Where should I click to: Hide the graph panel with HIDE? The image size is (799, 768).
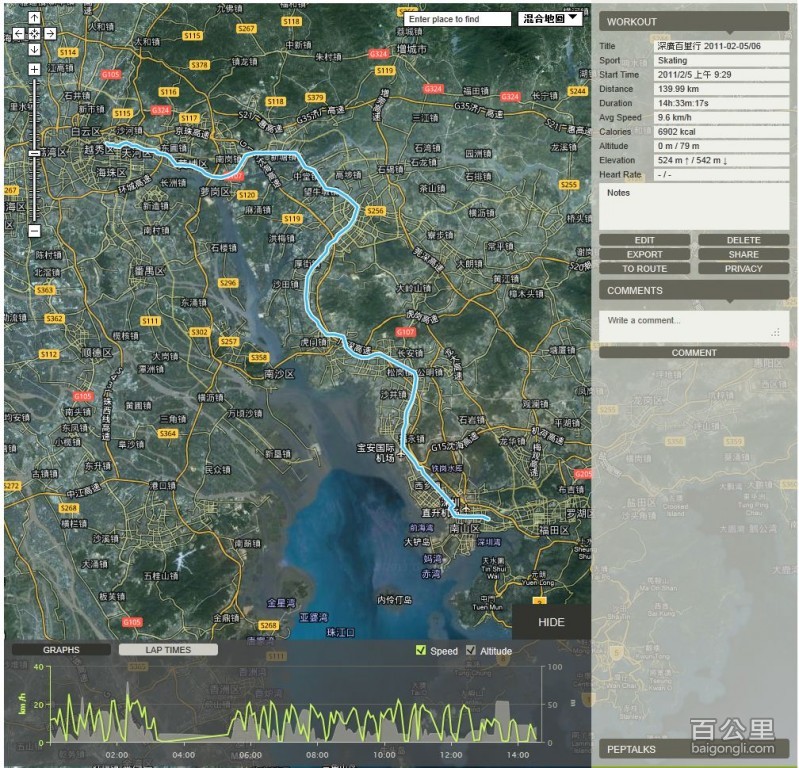coord(551,622)
